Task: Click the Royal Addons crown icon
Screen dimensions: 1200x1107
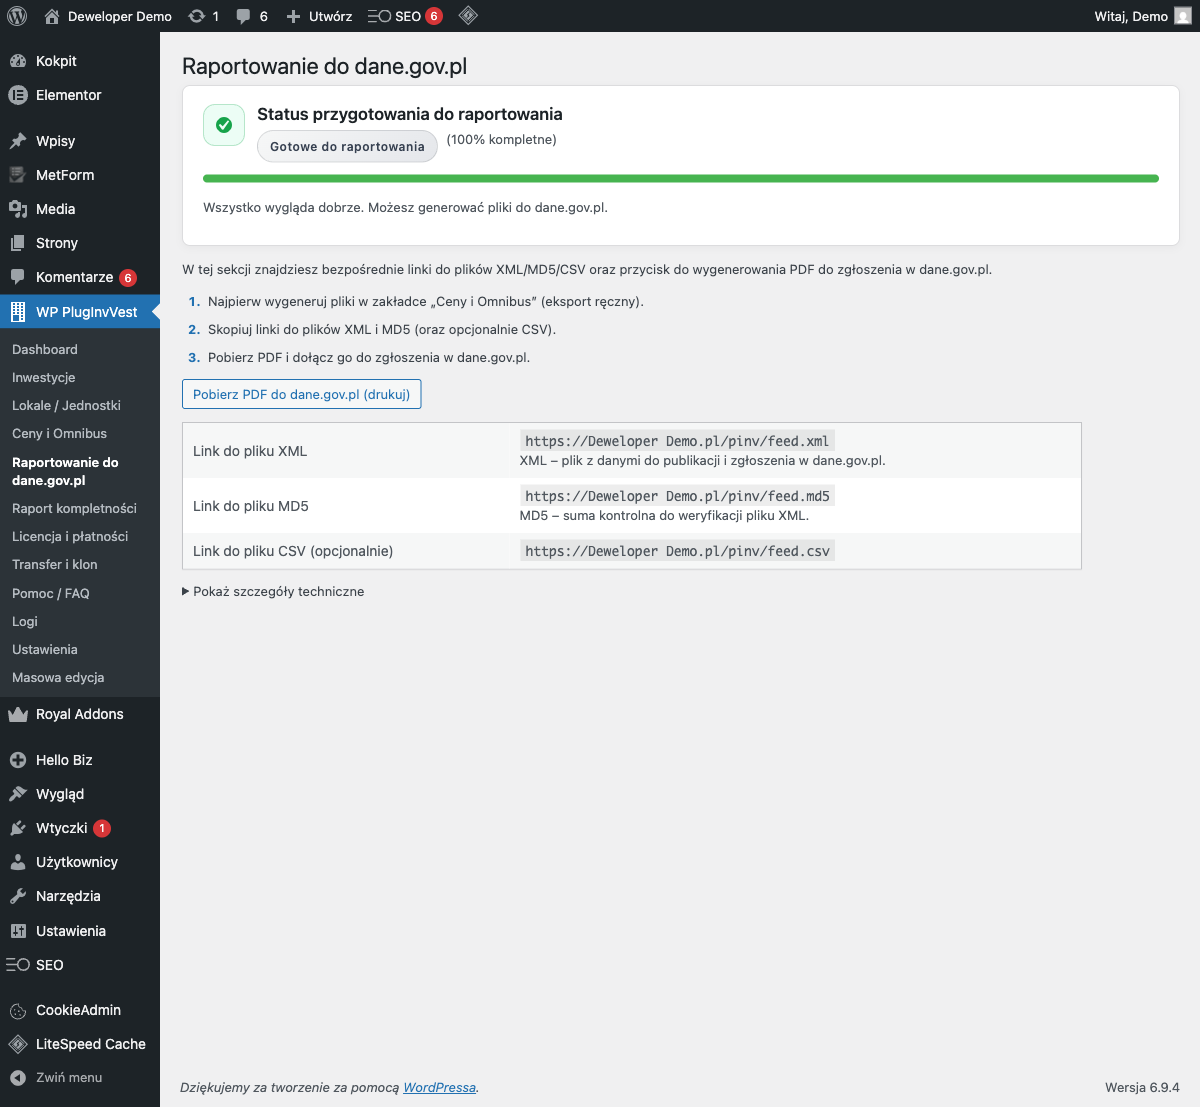Action: (17, 714)
